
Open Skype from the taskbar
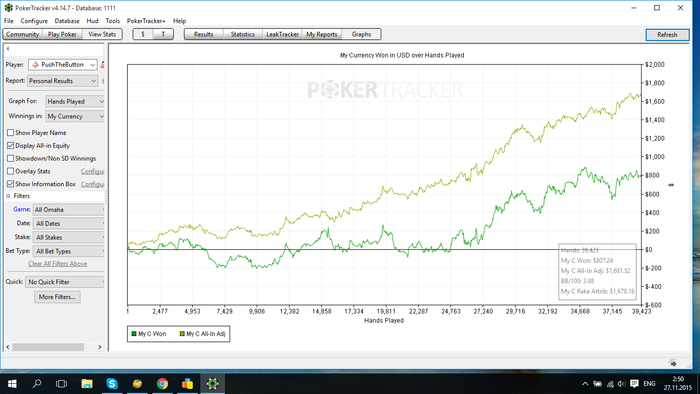coord(112,384)
